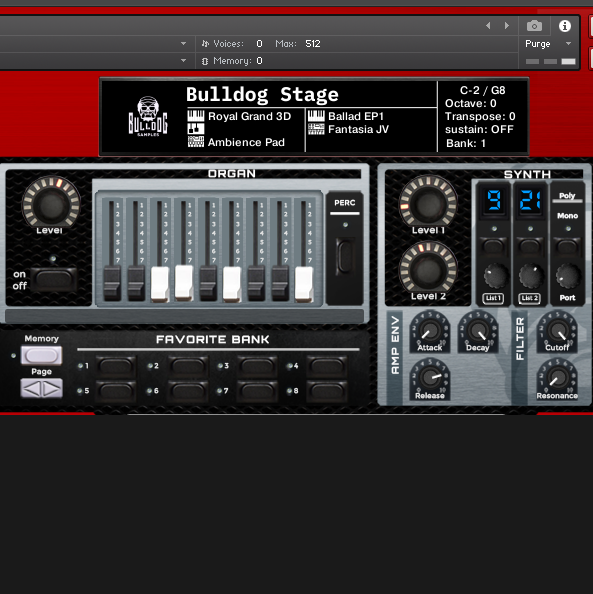Screen dimensions: 593x594
Task: Select Favorite Bank slot 1
Action: coord(116,366)
